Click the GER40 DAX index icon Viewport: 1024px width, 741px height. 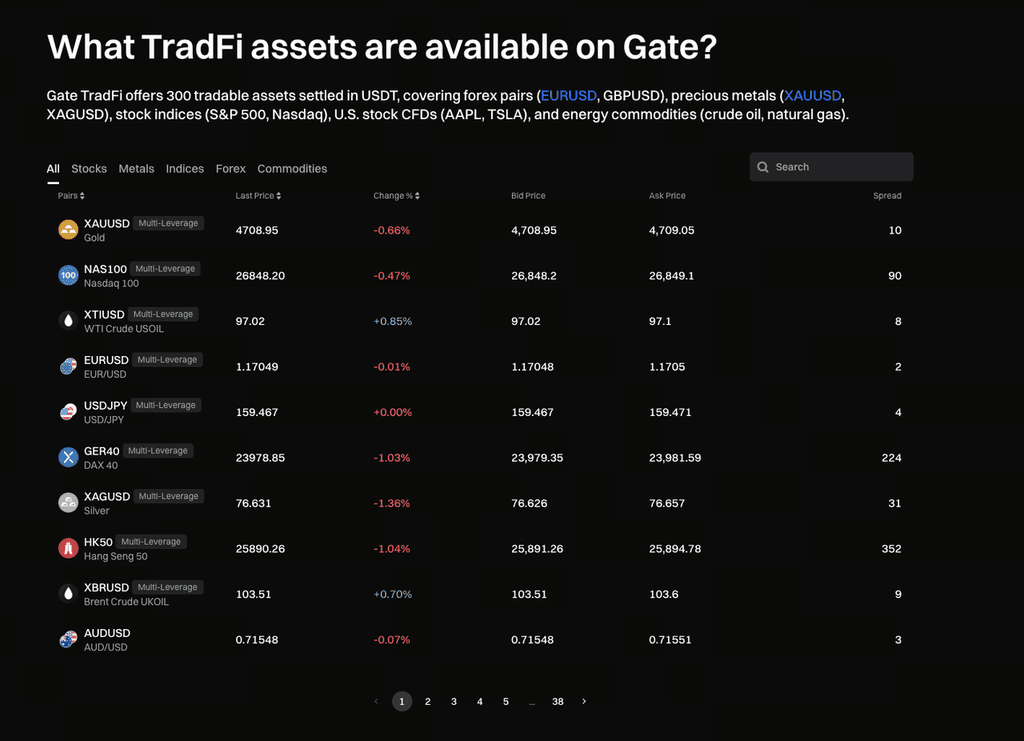tap(68, 457)
